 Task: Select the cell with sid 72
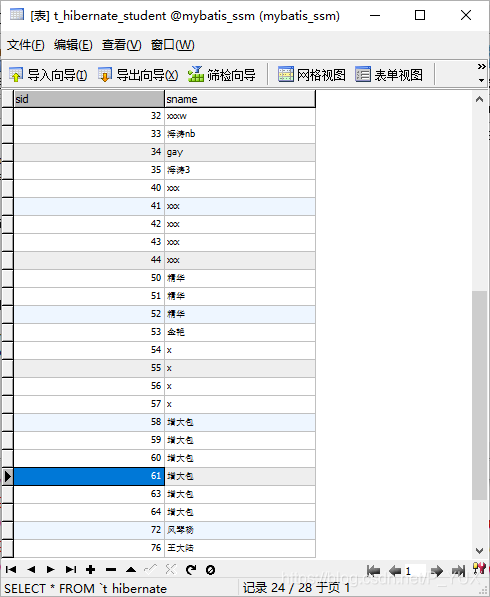coord(89,530)
